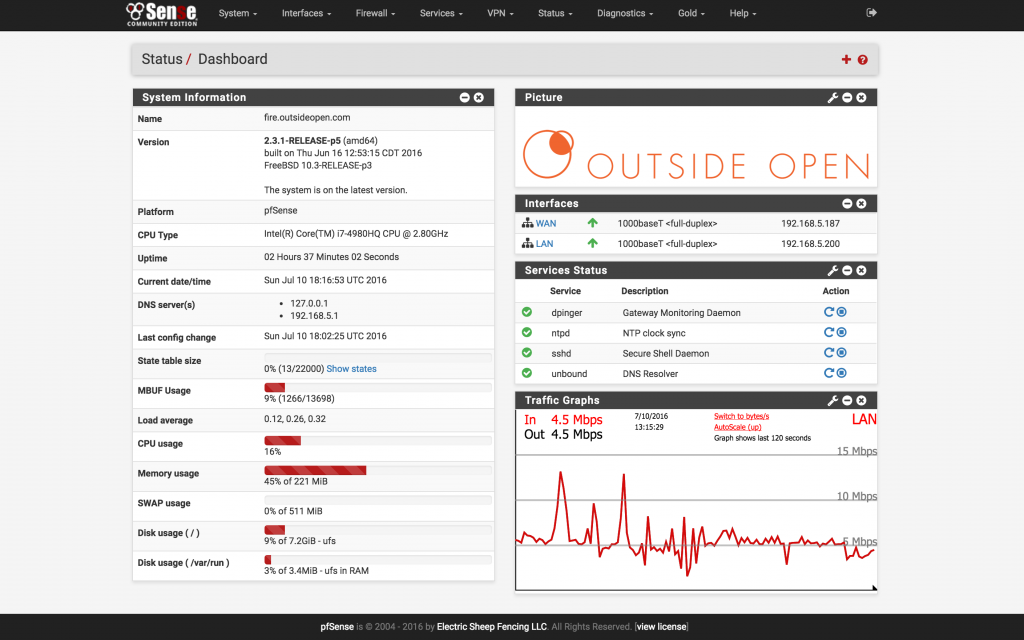Configure the Picture widget with the wrench

[x=833, y=97]
